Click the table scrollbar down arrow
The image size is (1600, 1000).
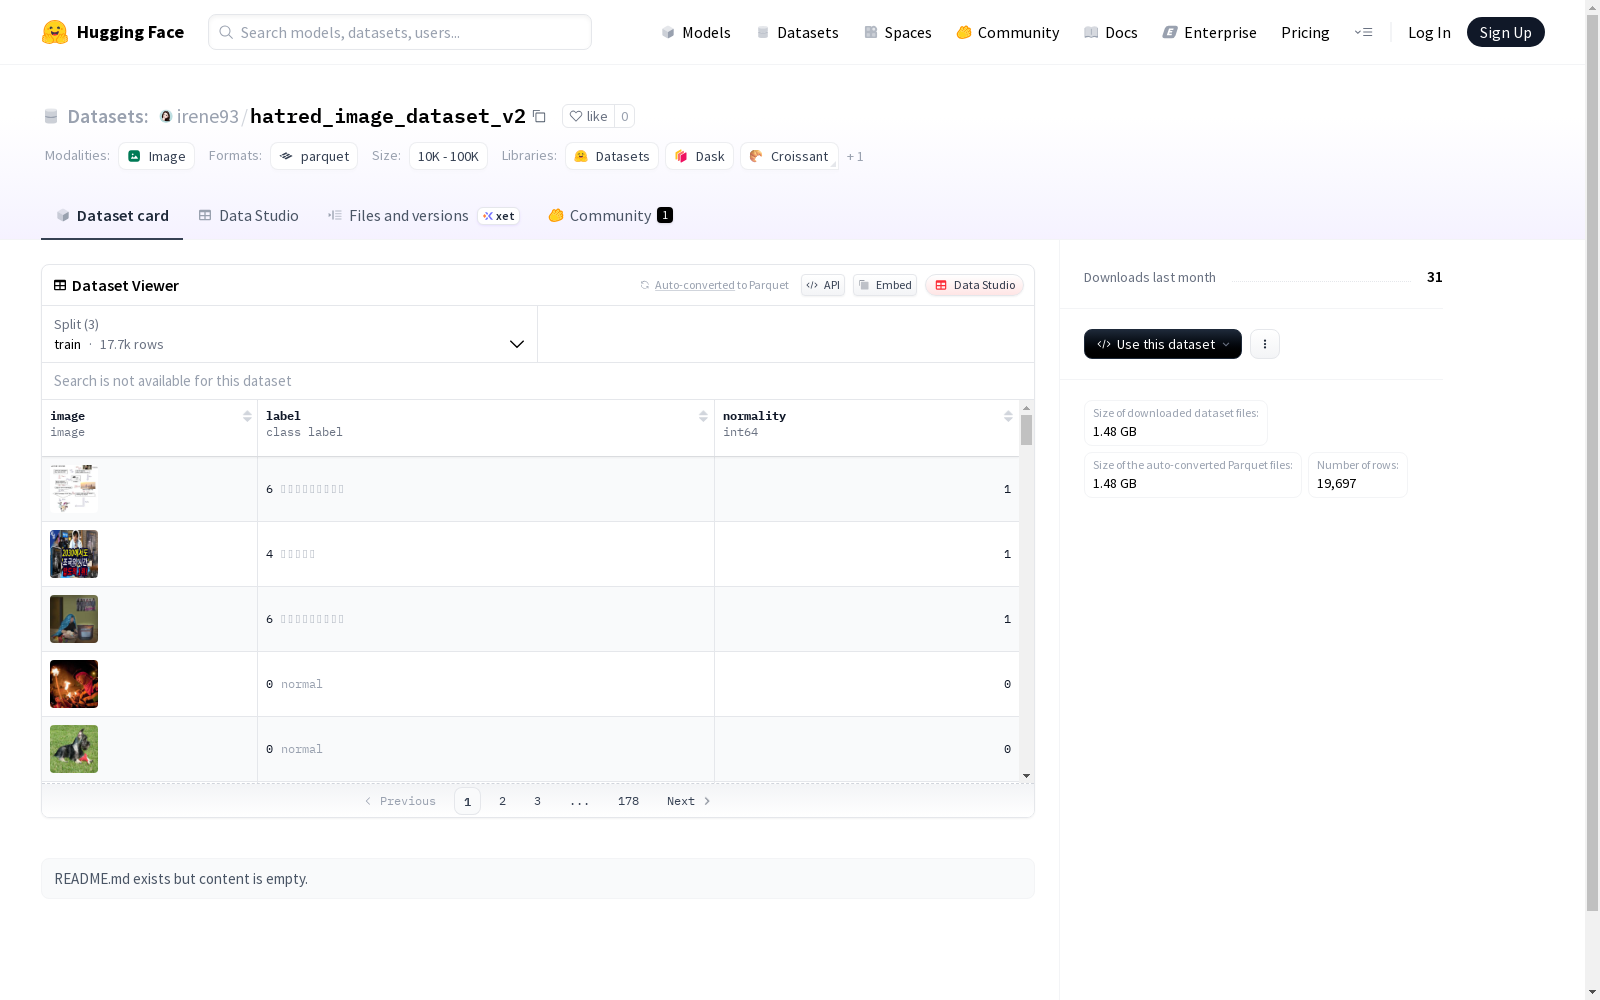[x=1026, y=776]
